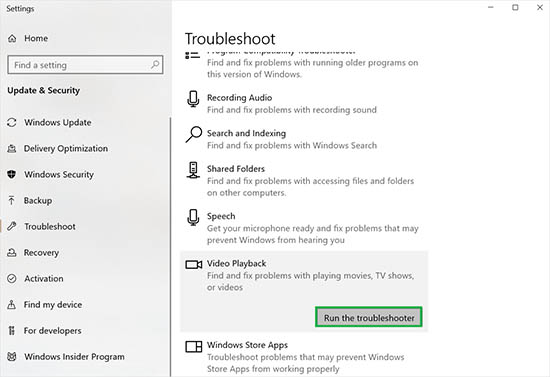Maximize the Settings window

coord(515,7)
